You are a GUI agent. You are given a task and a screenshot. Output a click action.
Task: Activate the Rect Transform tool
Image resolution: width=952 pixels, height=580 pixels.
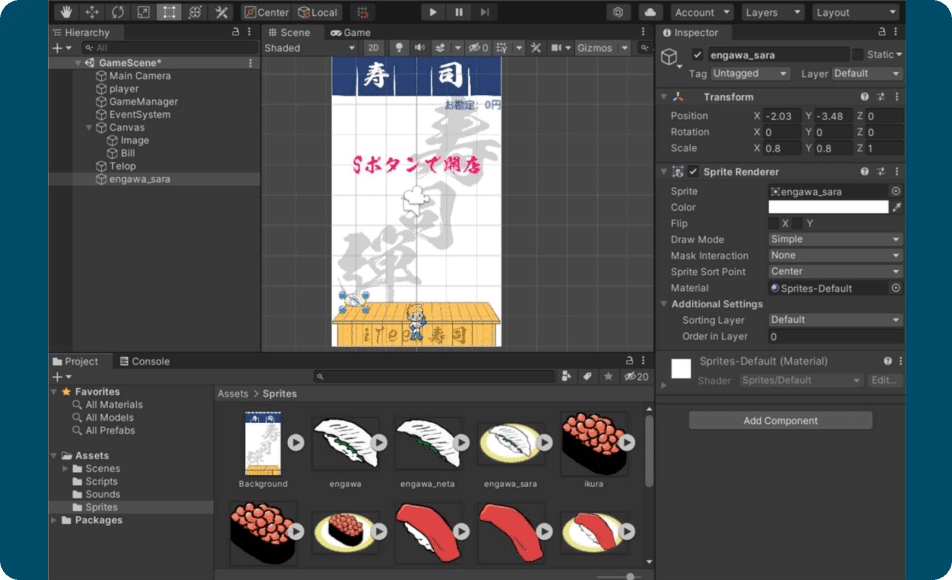point(169,12)
